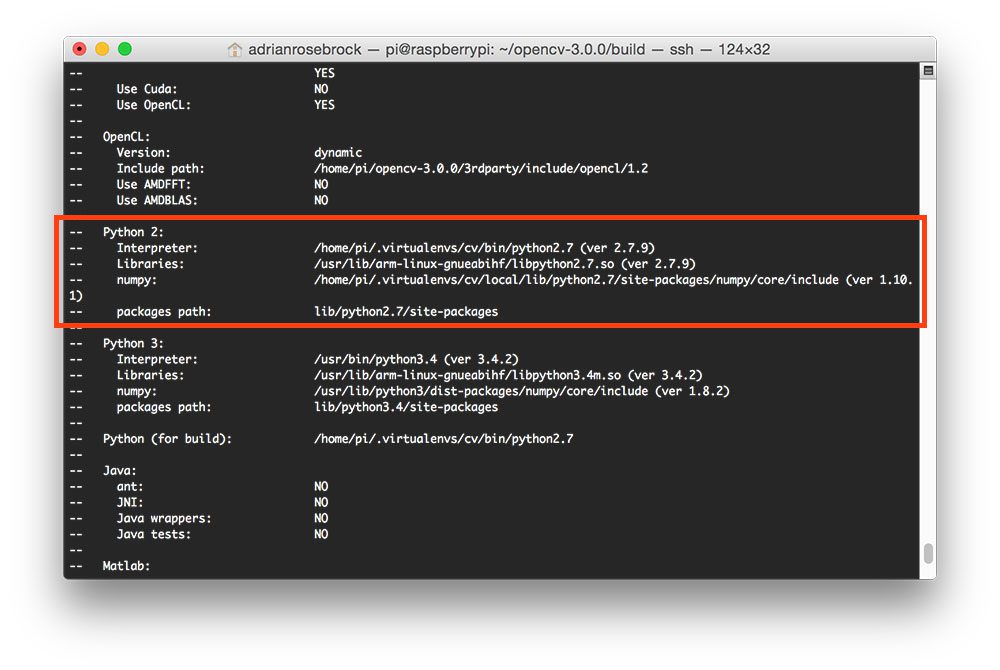Click the 'ant:' line

pos(221,486)
